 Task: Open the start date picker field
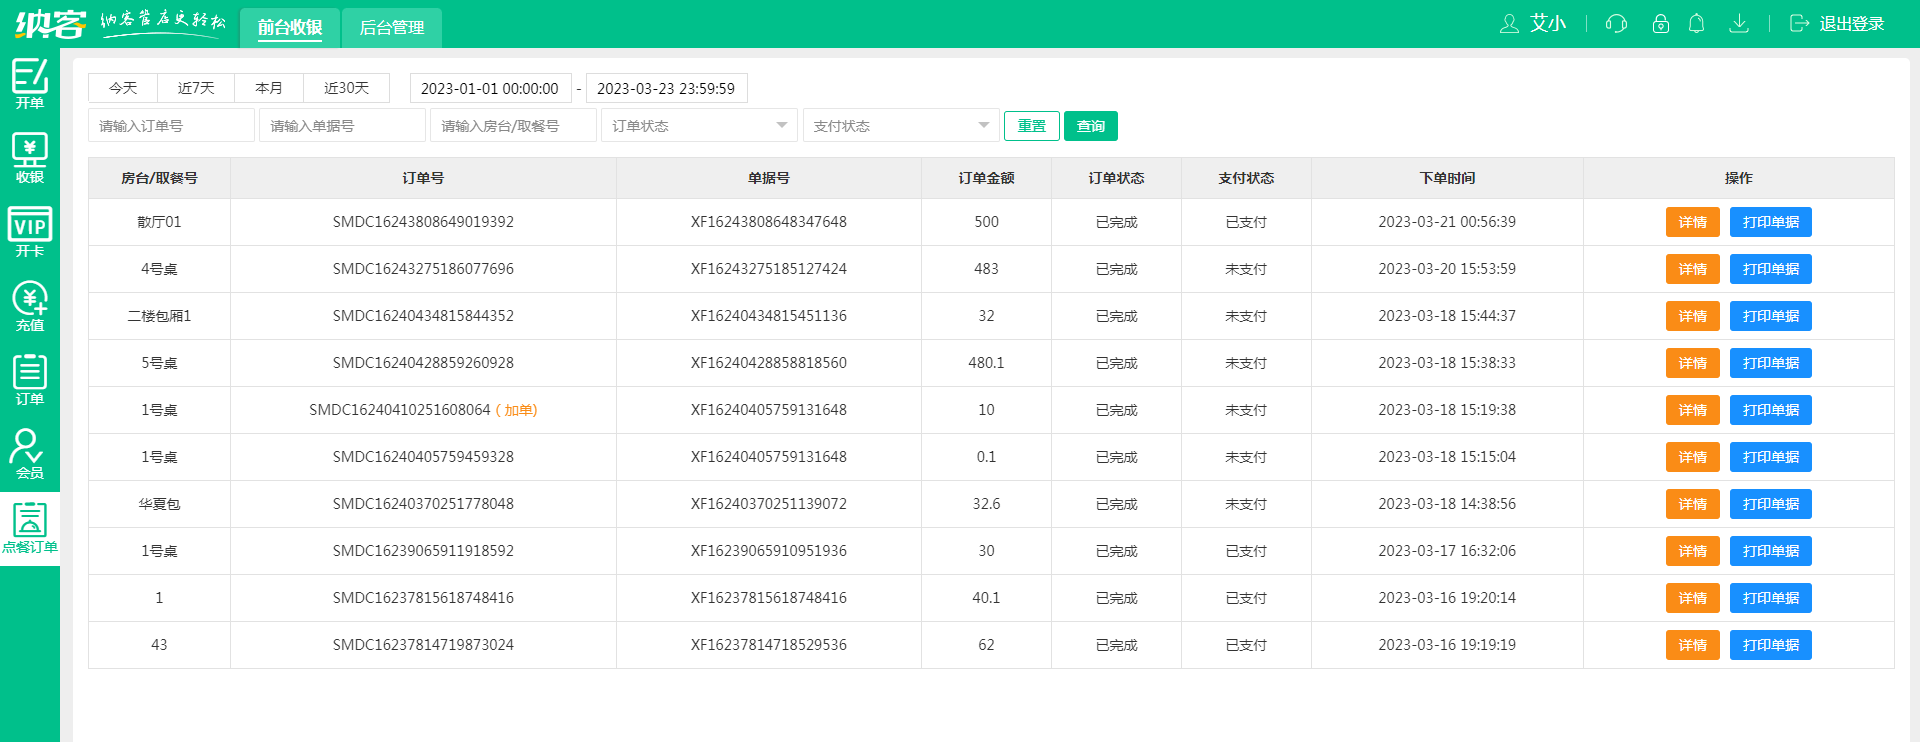click(490, 88)
